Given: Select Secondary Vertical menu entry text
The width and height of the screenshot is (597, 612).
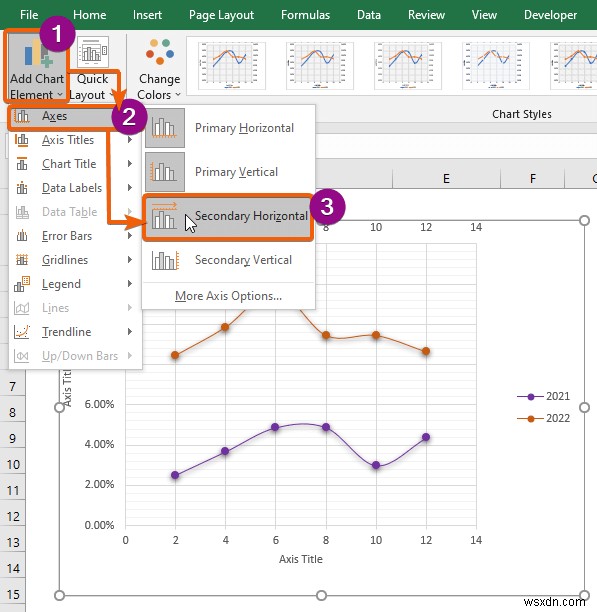Looking at the screenshot, I should tap(243, 260).
